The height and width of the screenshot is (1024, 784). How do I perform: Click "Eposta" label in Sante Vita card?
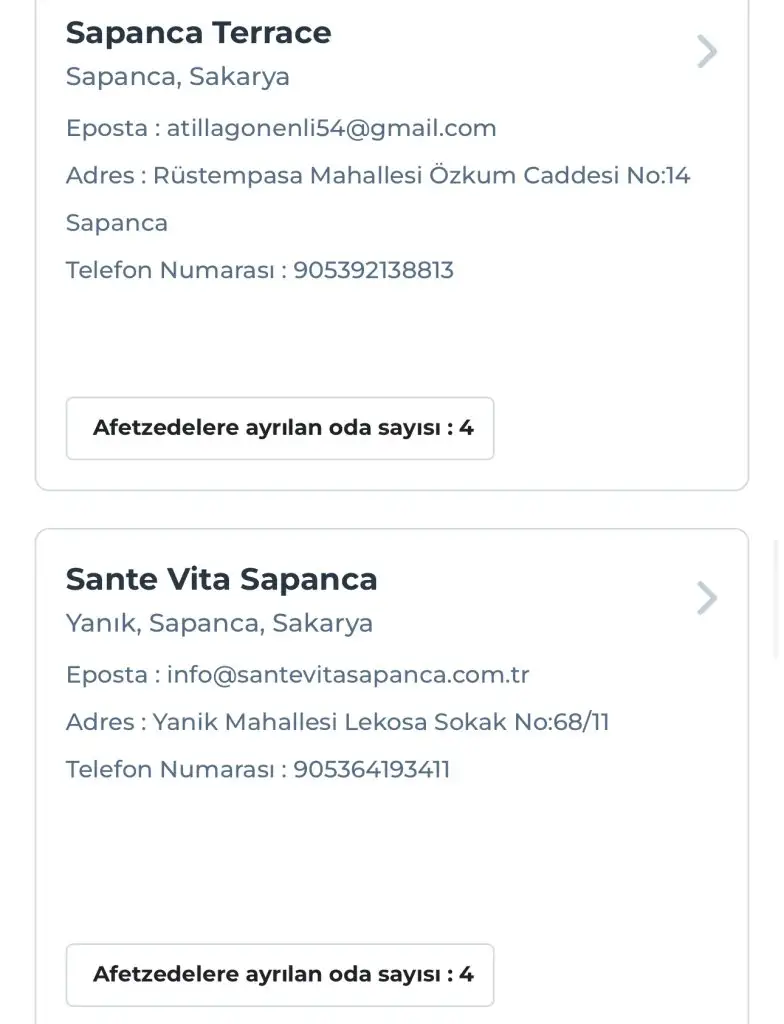(x=107, y=674)
